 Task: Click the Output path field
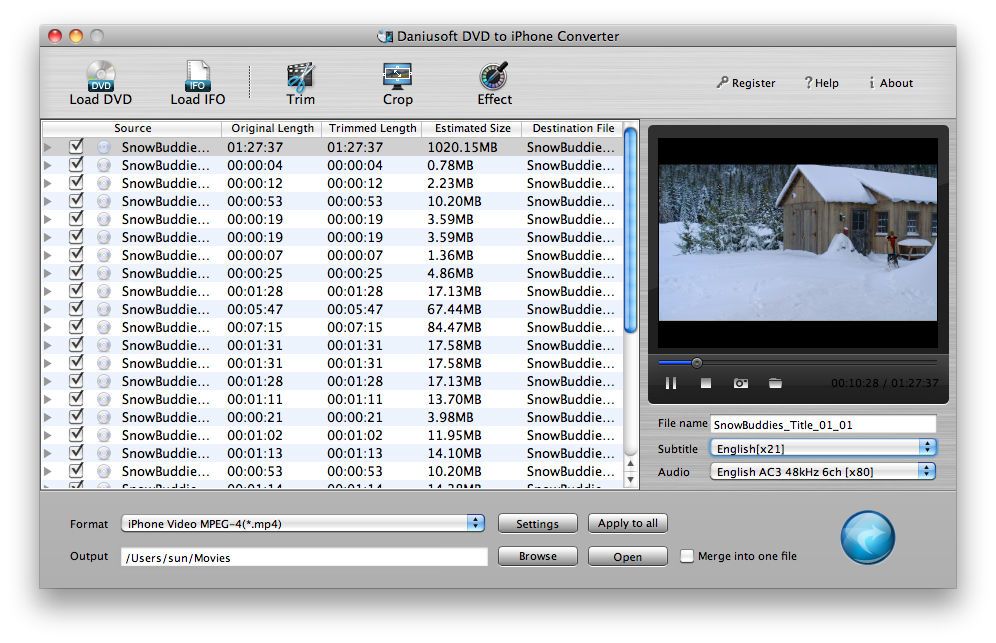point(304,557)
